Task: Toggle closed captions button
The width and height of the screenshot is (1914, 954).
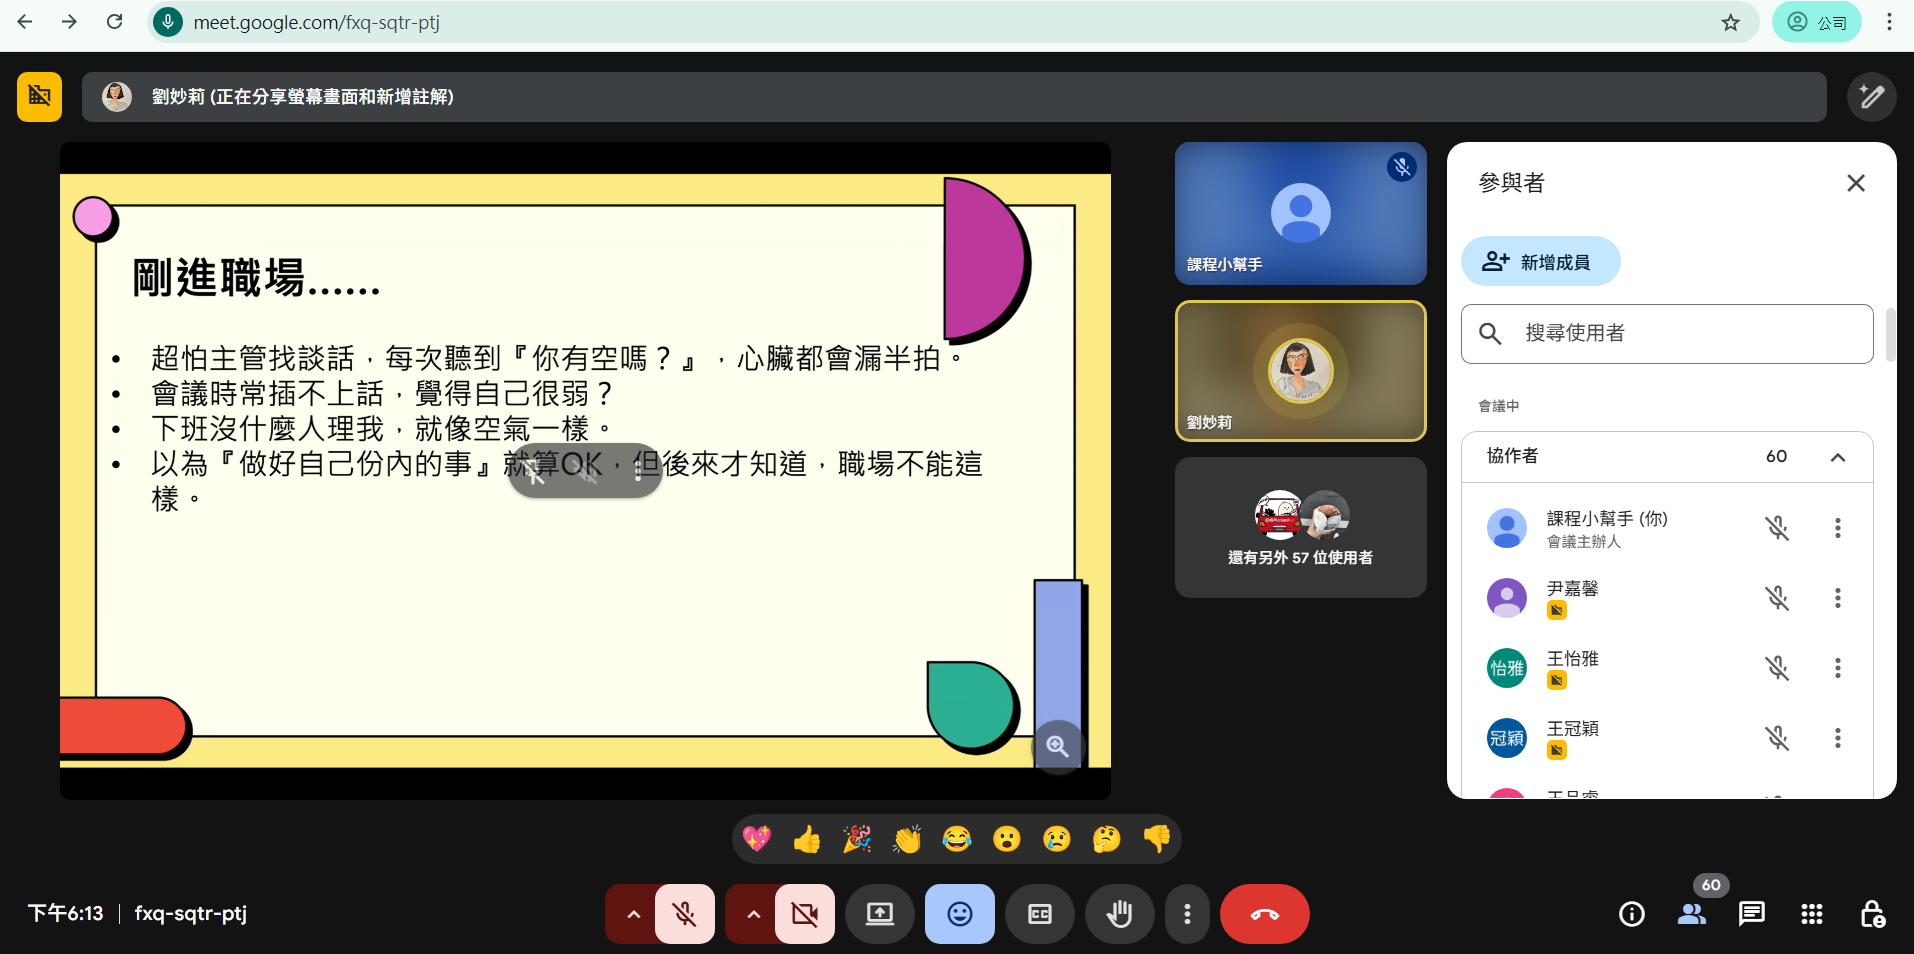Action: (x=1039, y=914)
